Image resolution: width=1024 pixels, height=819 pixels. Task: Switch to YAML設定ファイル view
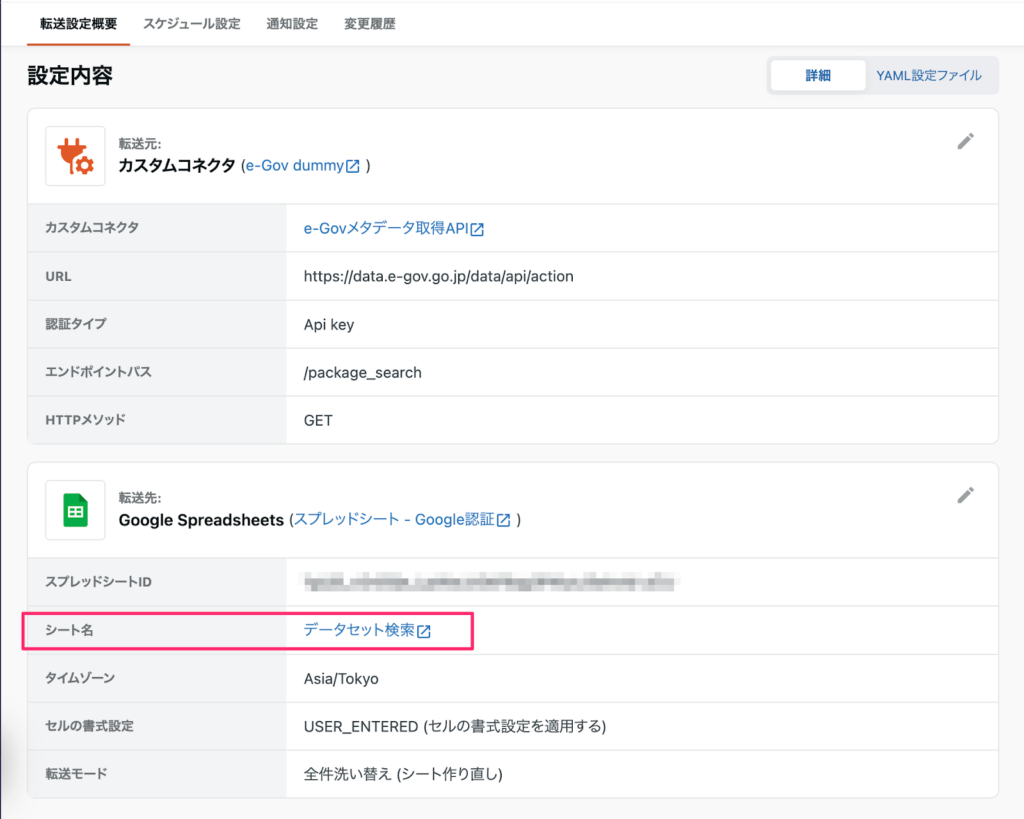pos(928,75)
